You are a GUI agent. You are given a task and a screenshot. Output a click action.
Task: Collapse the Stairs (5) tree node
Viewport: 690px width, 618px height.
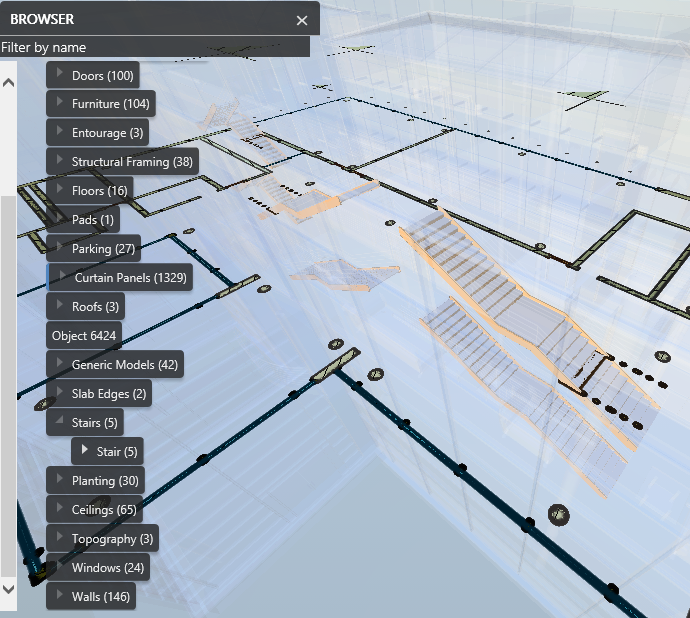pos(60,423)
